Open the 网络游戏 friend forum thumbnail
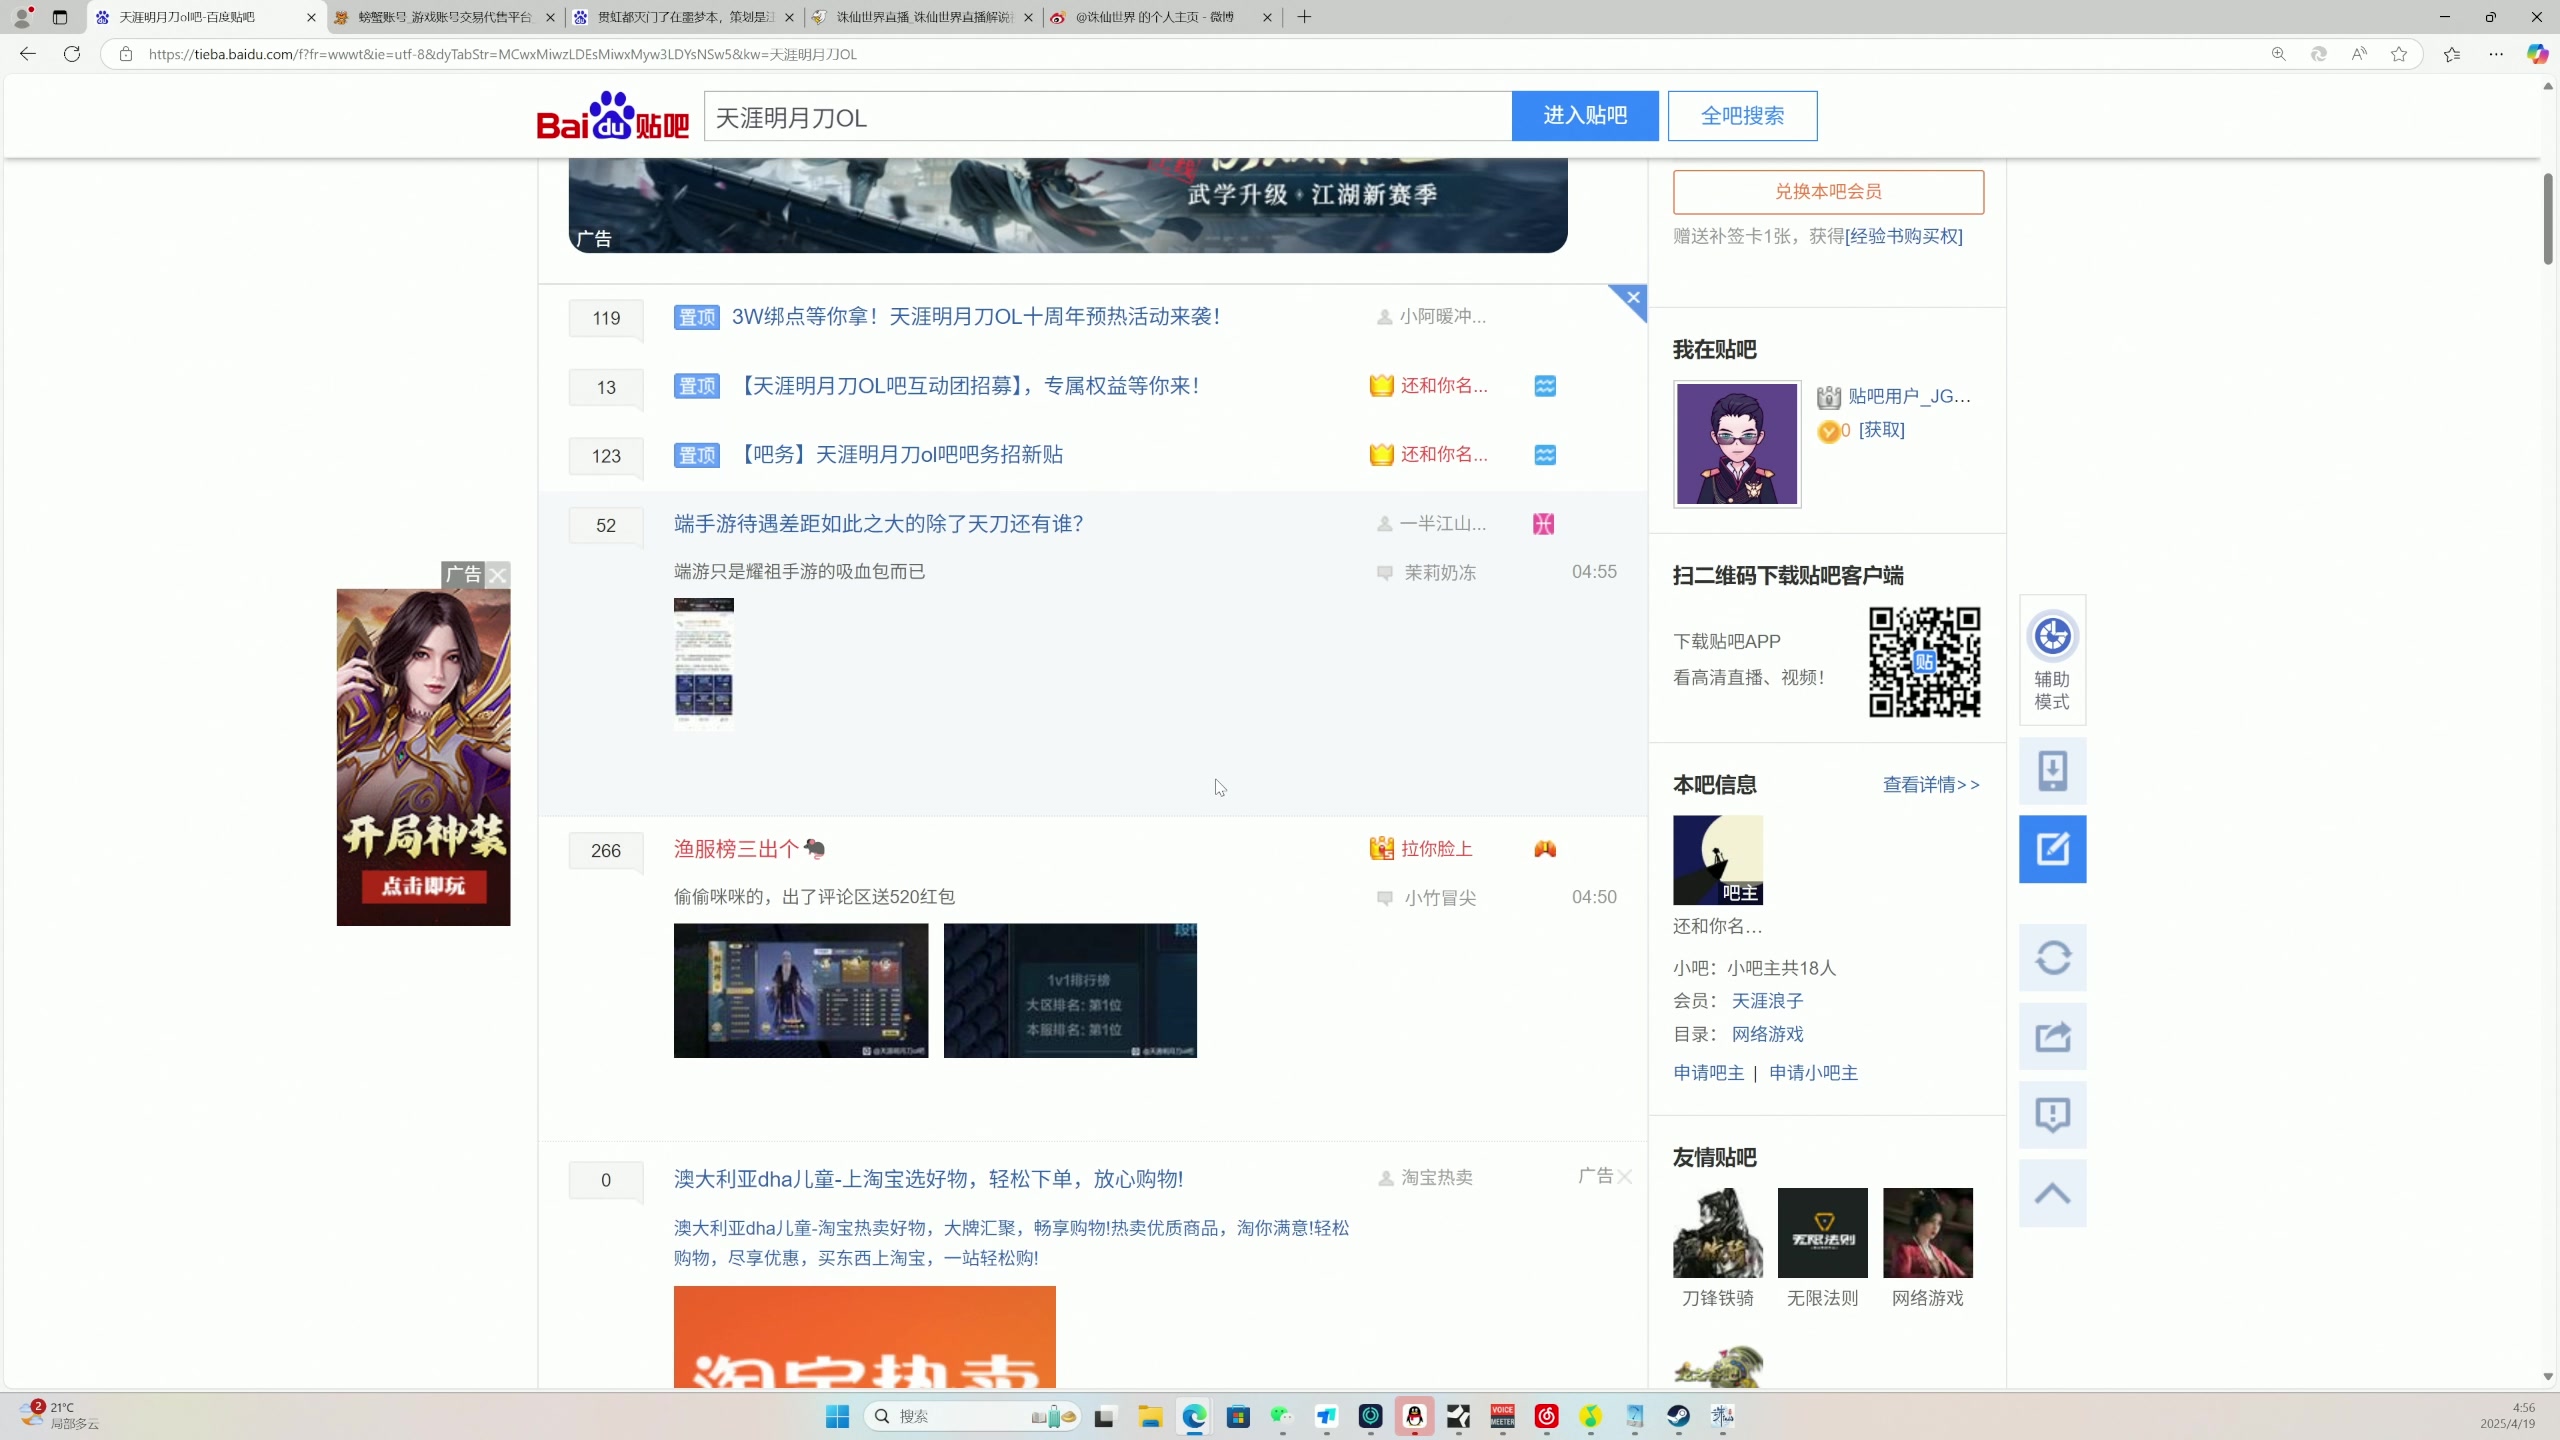The width and height of the screenshot is (2560, 1440). [1927, 1233]
